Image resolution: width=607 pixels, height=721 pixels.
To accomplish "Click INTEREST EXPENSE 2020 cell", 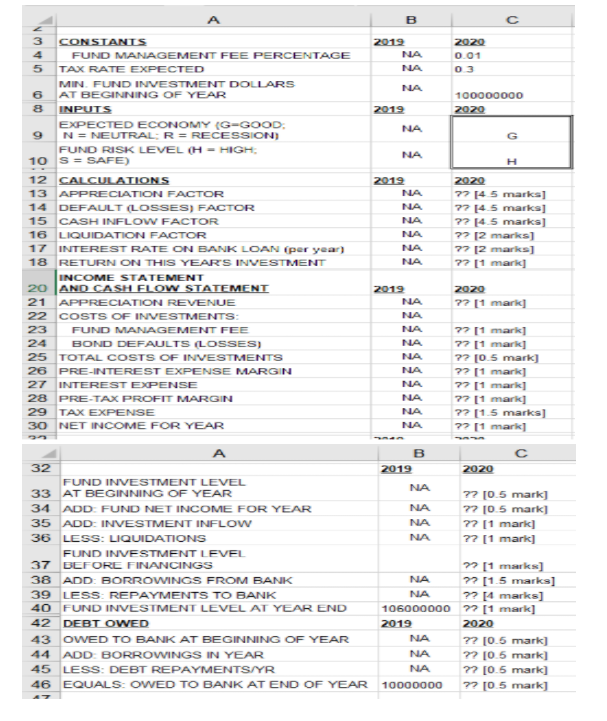I will pyautogui.click(x=512, y=385).
